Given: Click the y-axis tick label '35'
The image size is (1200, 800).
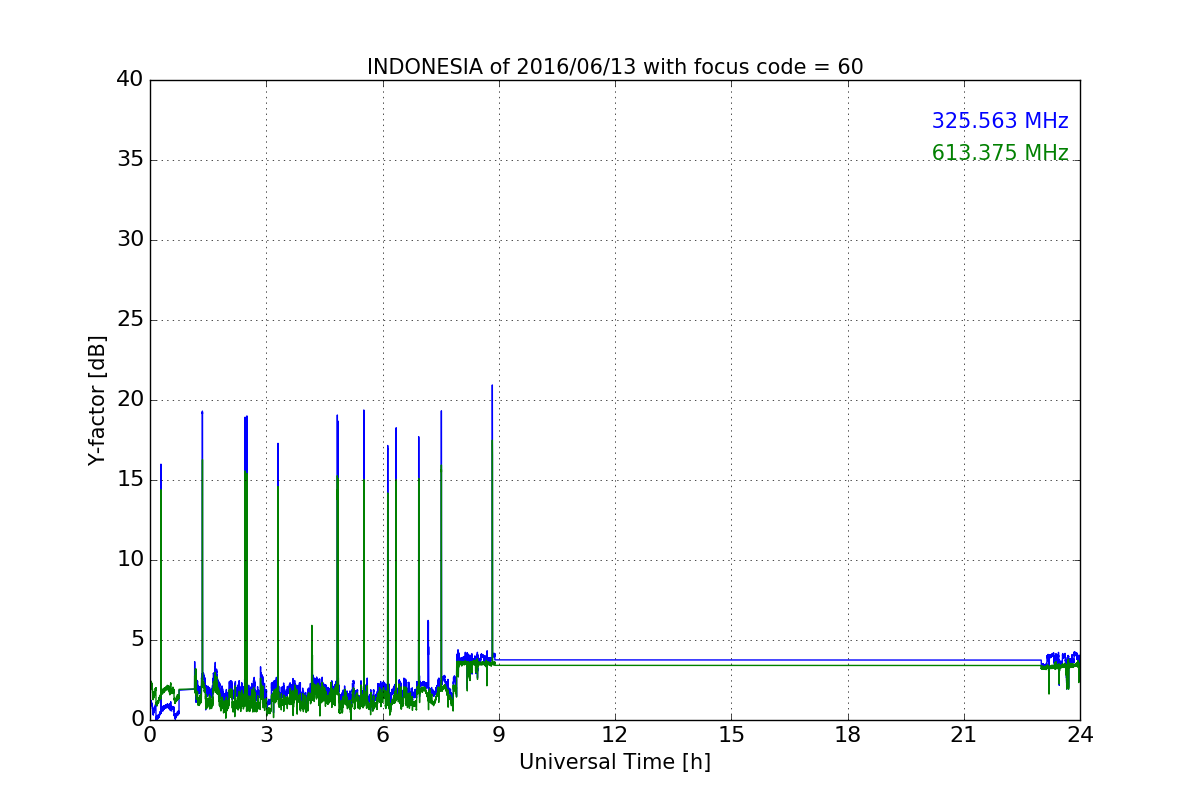Looking at the screenshot, I should click(129, 160).
